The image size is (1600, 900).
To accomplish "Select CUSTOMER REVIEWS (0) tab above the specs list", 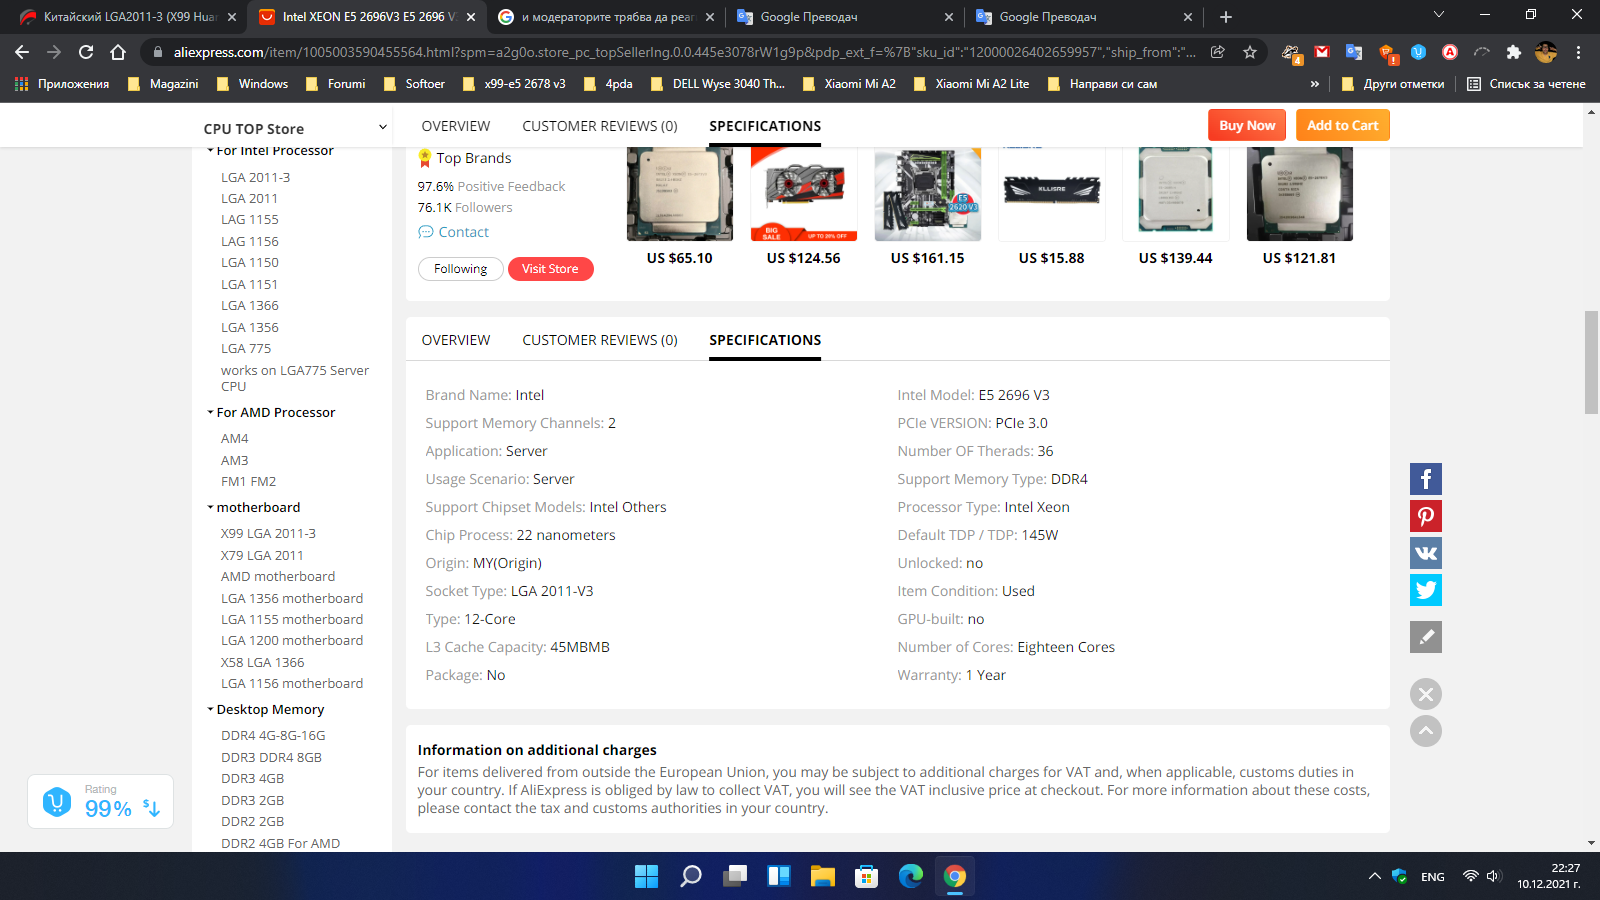I will pos(600,340).
